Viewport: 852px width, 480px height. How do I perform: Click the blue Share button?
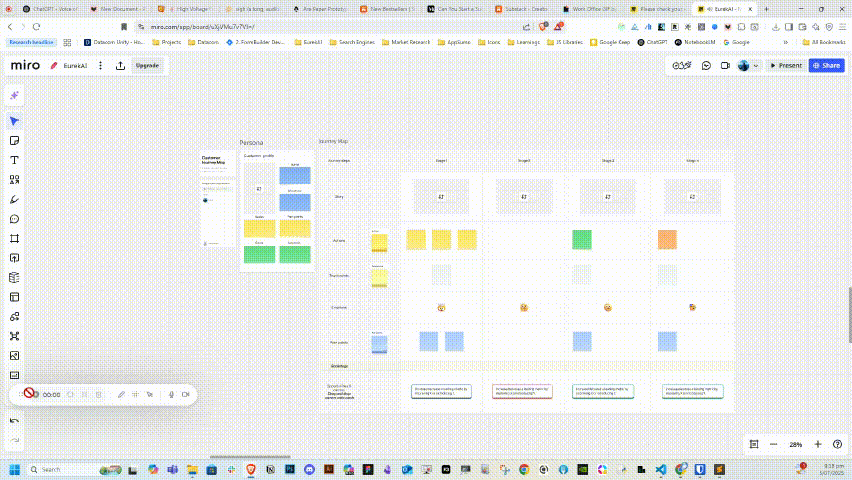point(826,65)
